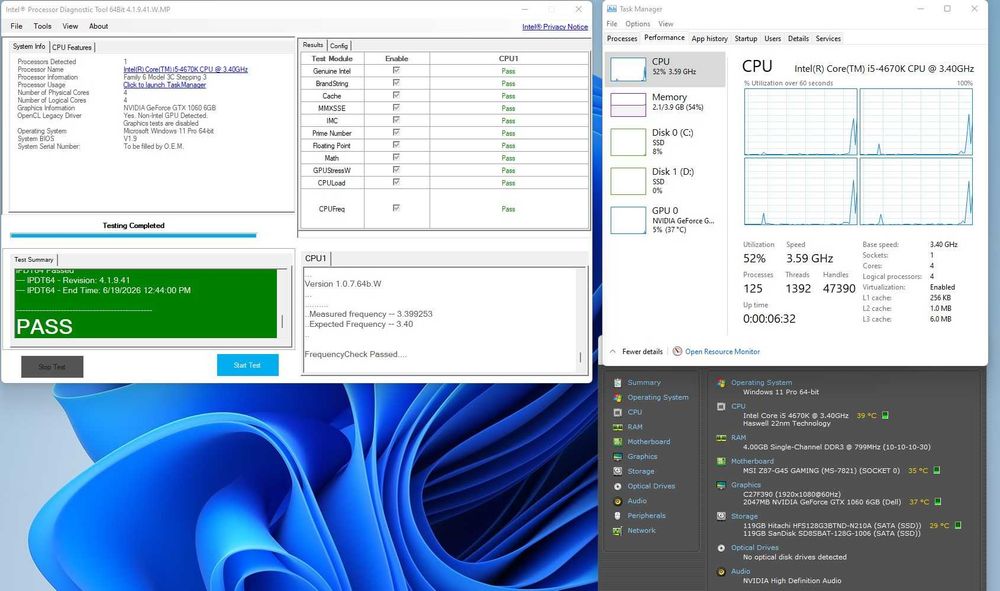
Task: Select the Memory graph thumbnail in Task Manager
Action: 628,105
